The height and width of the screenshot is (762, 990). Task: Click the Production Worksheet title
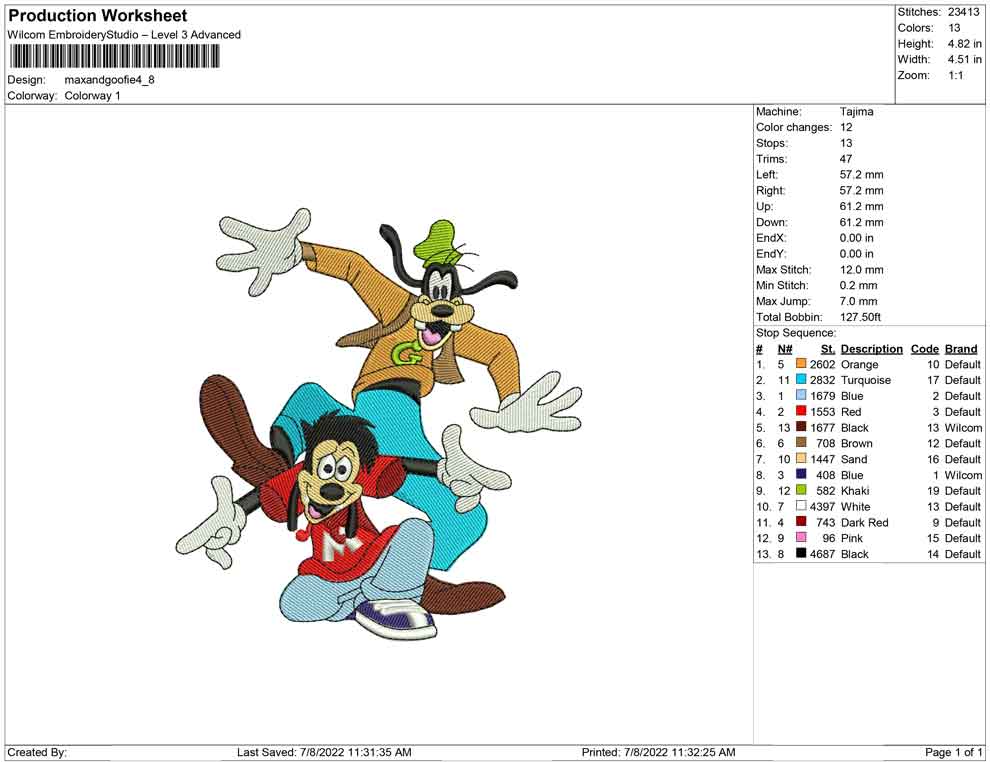coord(98,16)
